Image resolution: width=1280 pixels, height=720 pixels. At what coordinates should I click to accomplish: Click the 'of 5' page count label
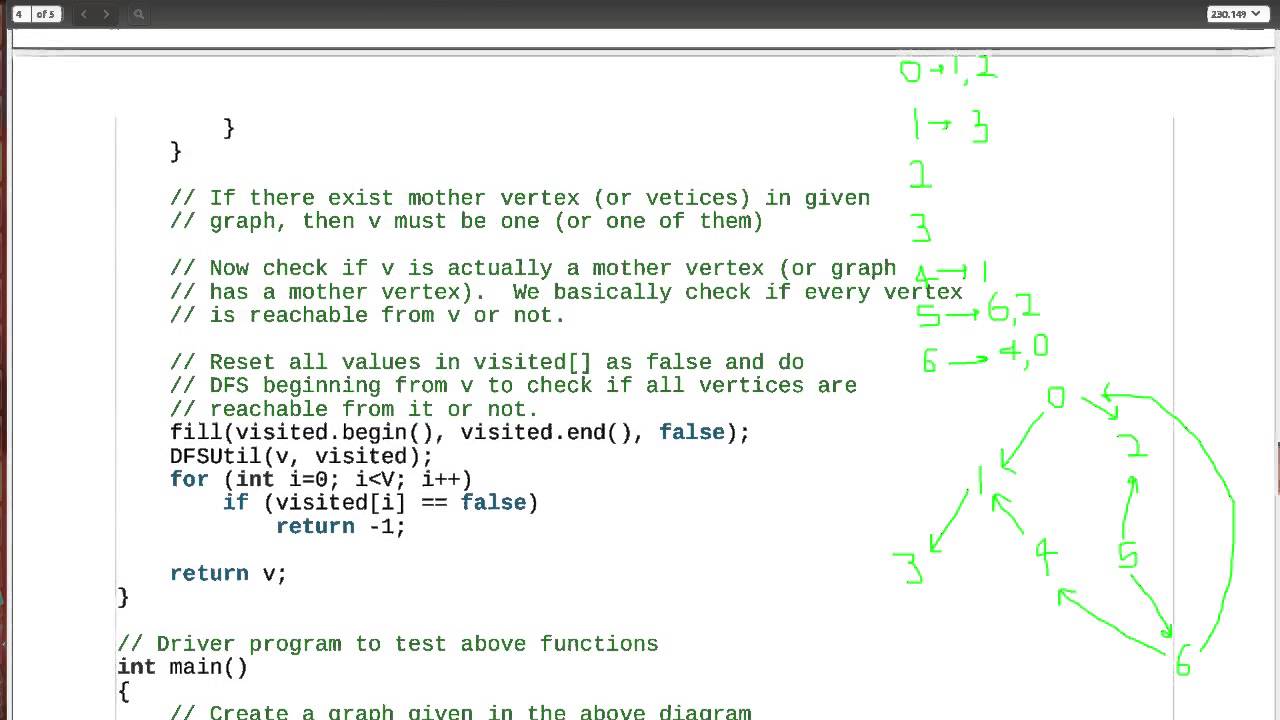click(x=46, y=14)
